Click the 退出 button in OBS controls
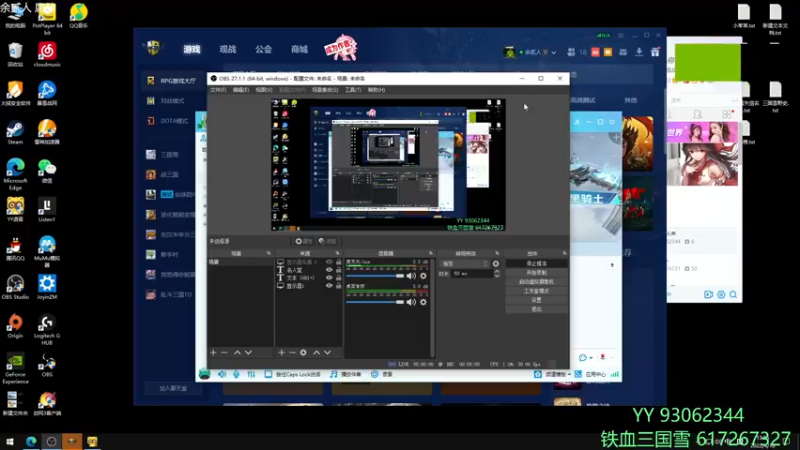The width and height of the screenshot is (800, 450). (x=536, y=309)
